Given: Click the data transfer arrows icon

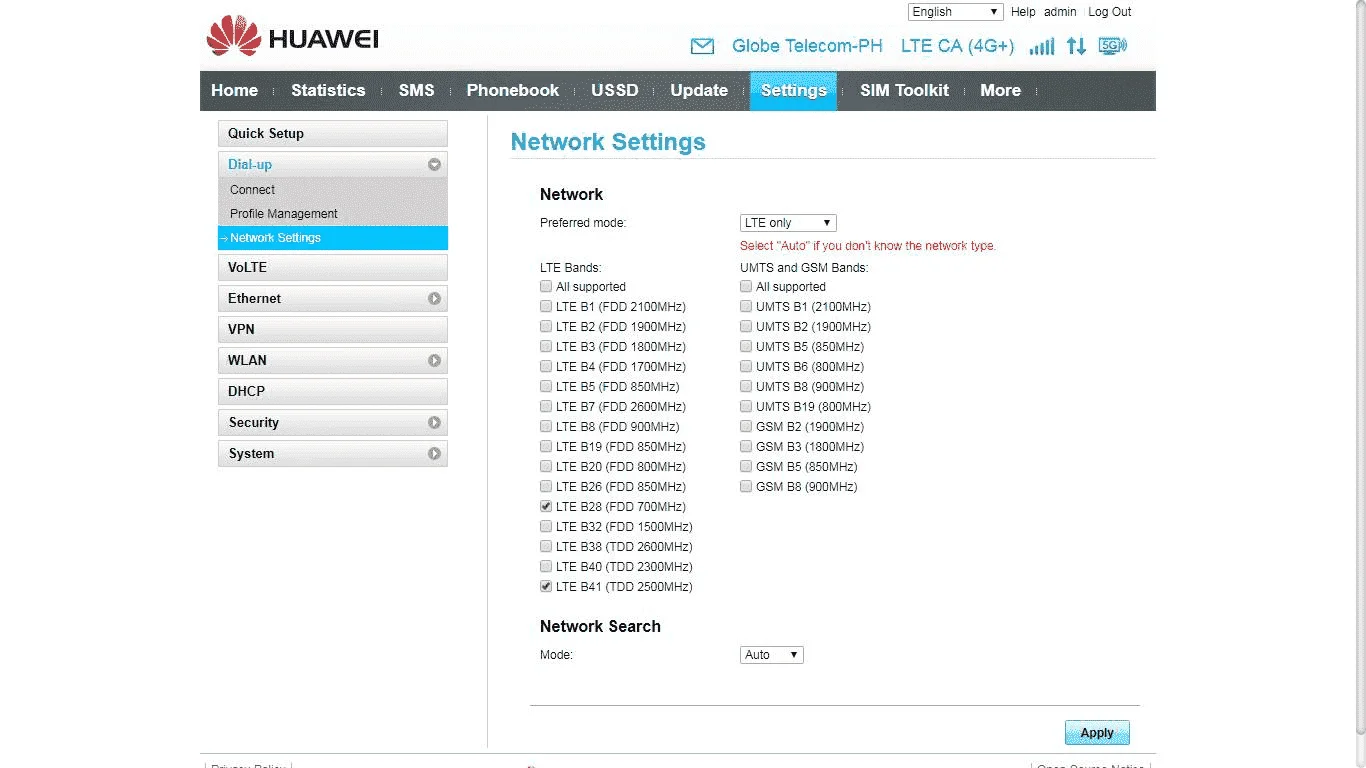Looking at the screenshot, I should point(1076,46).
